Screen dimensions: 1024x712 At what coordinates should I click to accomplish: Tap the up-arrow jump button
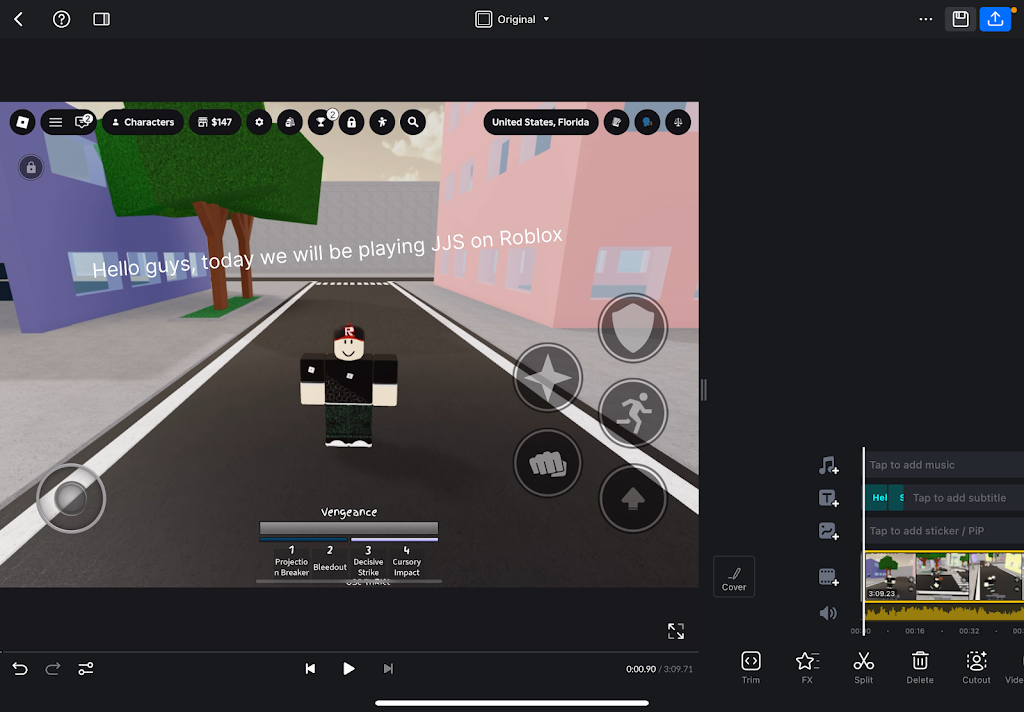click(633, 498)
